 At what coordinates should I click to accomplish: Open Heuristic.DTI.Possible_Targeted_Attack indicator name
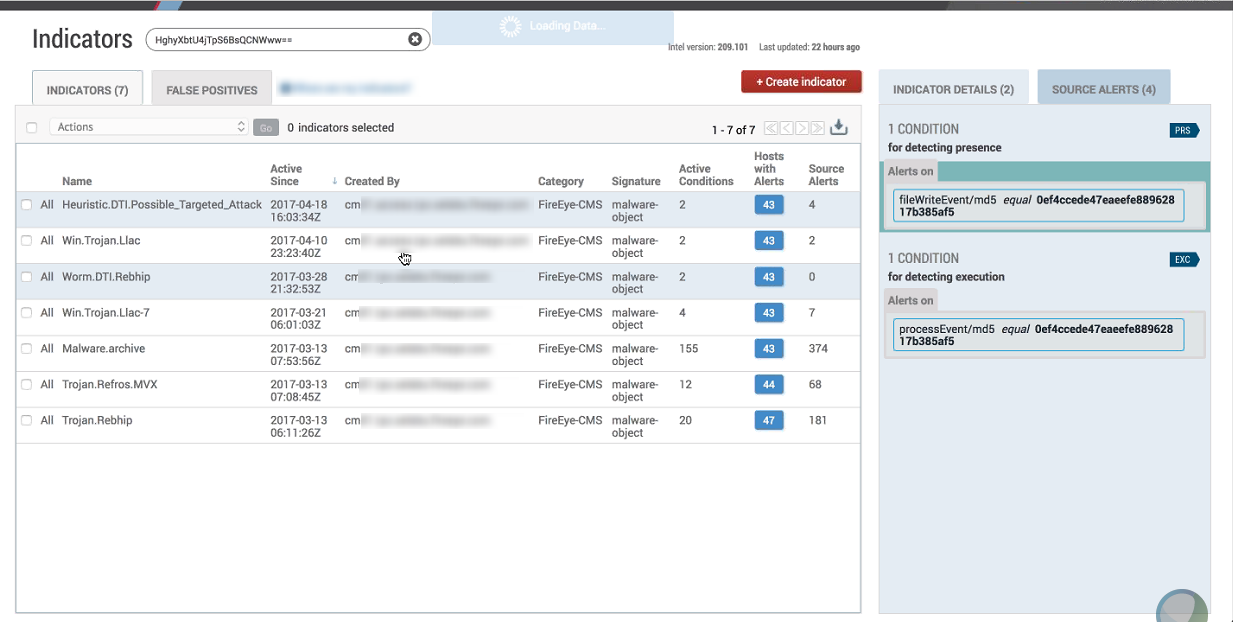(x=162, y=205)
